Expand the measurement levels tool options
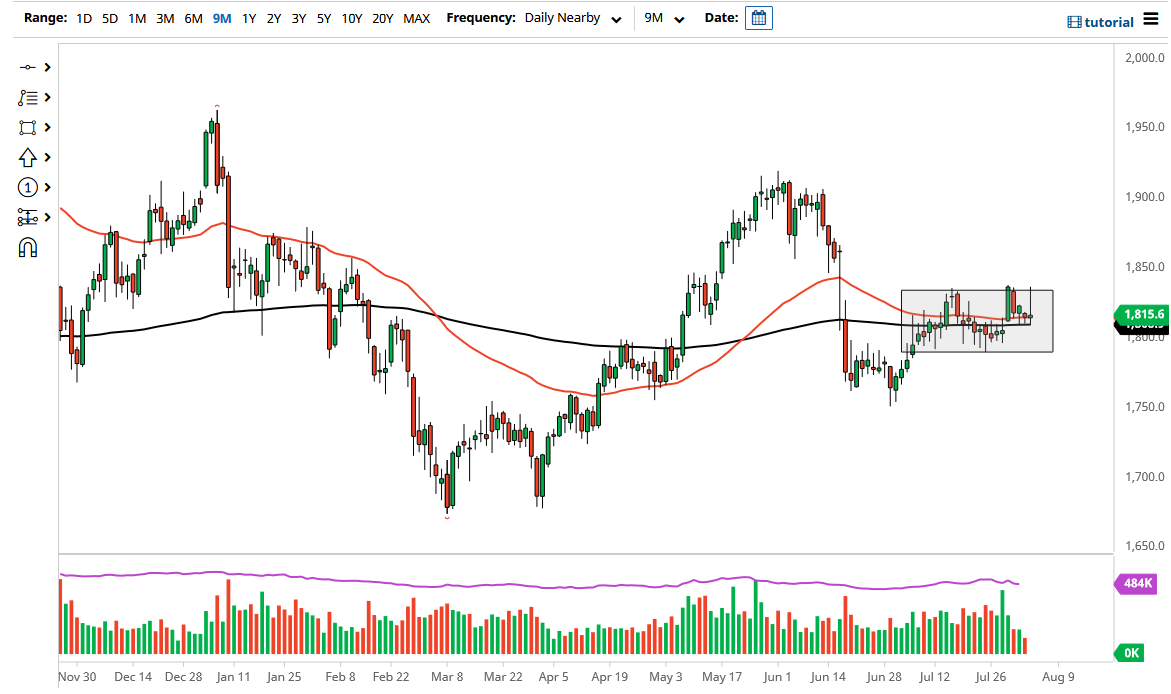Image resolution: width=1171 pixels, height=694 pixels. (48, 217)
